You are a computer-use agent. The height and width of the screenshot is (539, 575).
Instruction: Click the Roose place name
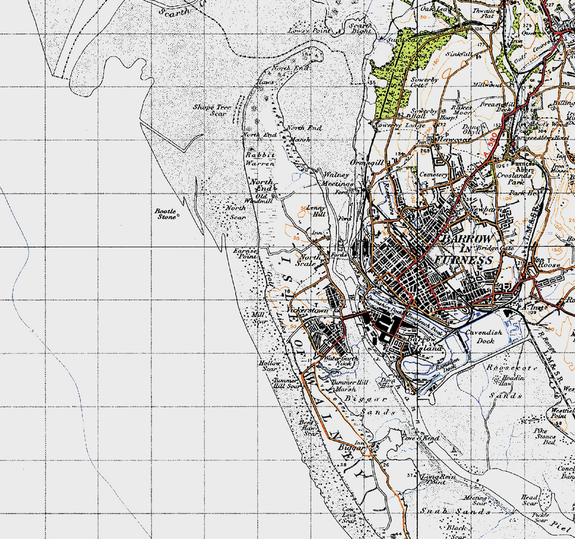[549, 264]
